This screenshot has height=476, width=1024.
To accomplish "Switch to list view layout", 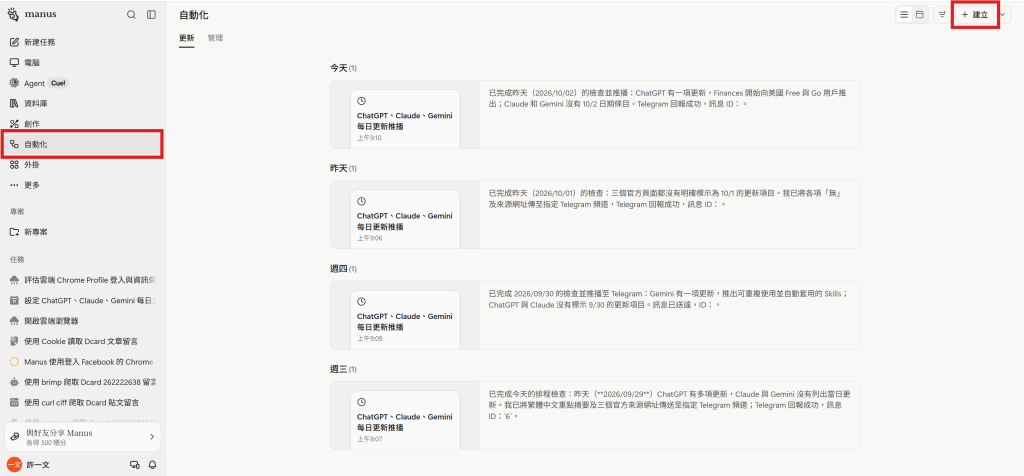I will tap(904, 14).
